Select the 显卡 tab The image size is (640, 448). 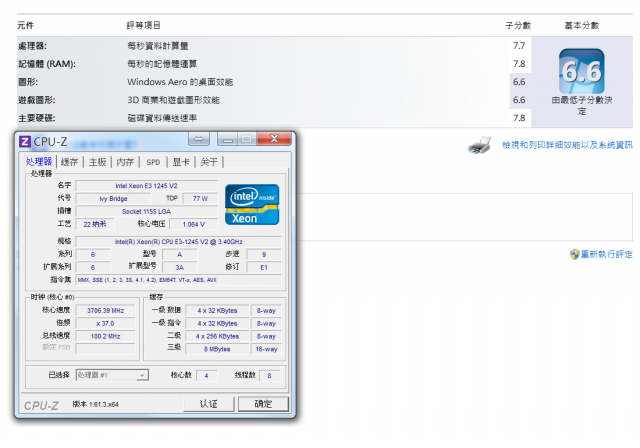pos(181,162)
